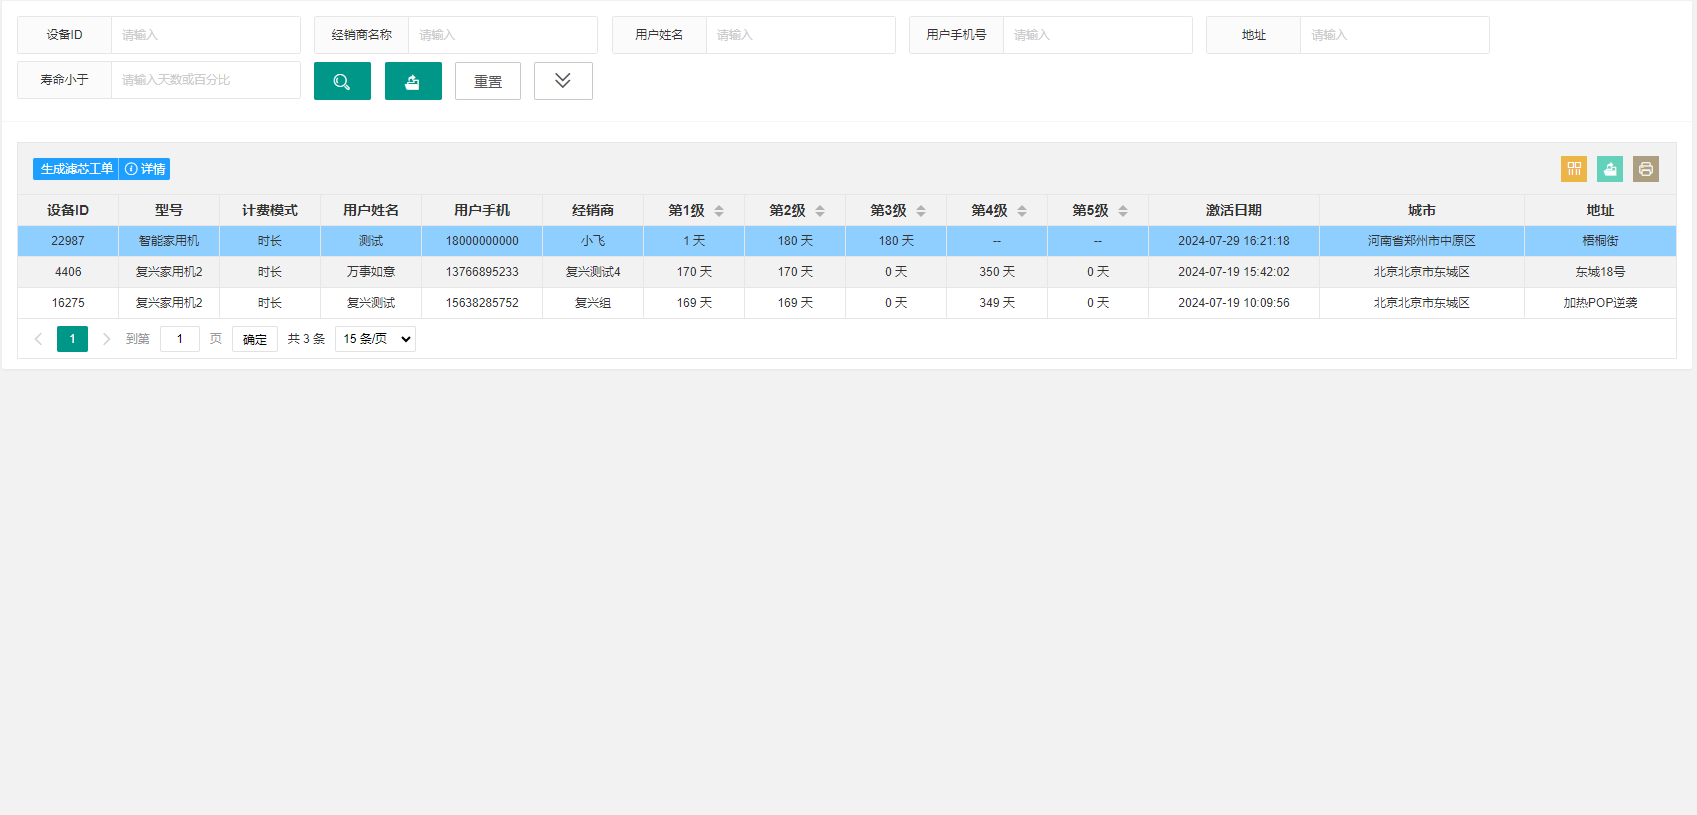Click the teal table export icon
The width and height of the screenshot is (1697, 815).
(x=1610, y=169)
